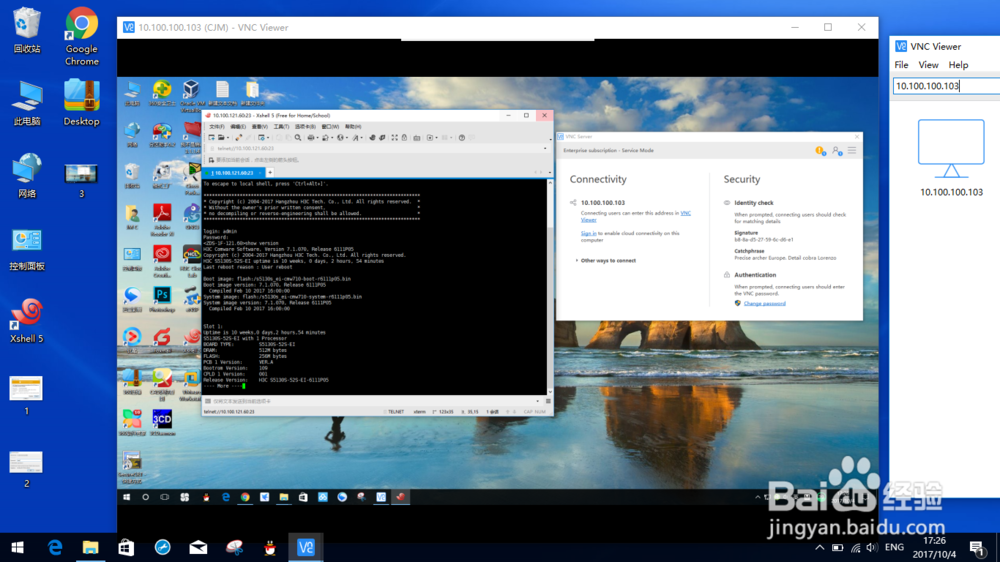This screenshot has height=562, width=1000.
Task: Click Chrome icon in remote taskbar
Action: (x=245, y=497)
